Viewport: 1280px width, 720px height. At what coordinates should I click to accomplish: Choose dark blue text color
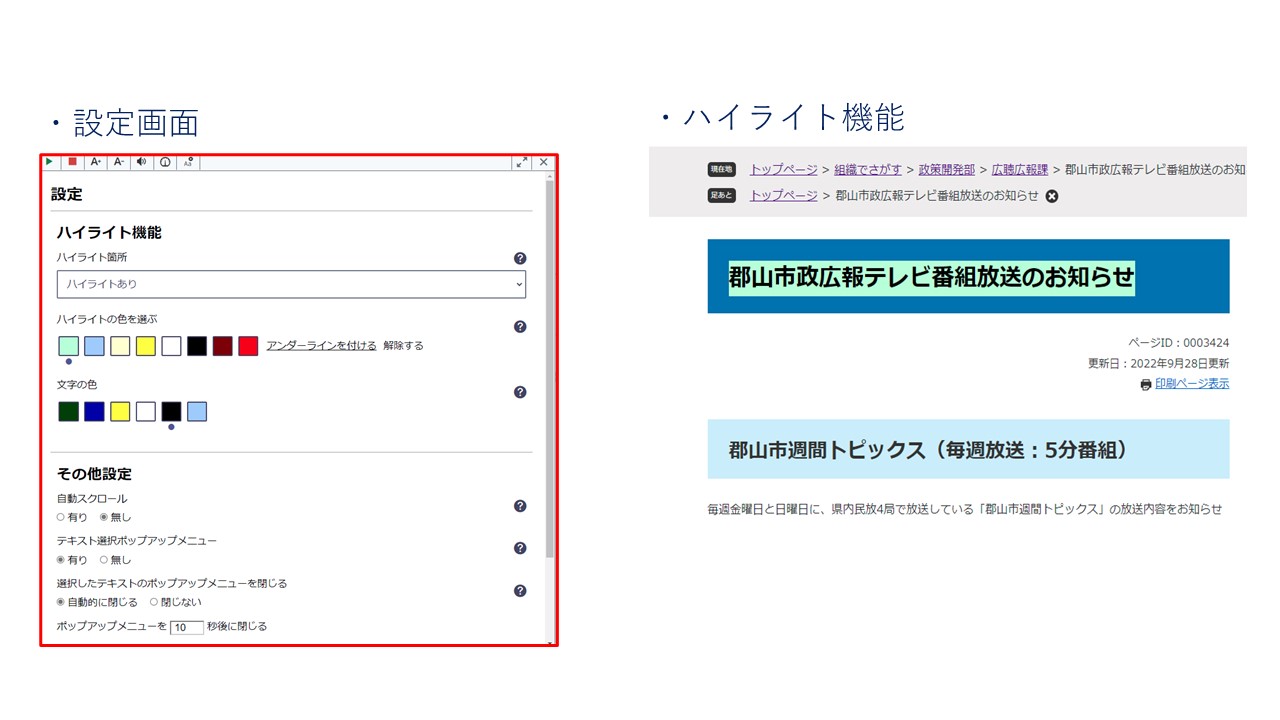point(94,411)
